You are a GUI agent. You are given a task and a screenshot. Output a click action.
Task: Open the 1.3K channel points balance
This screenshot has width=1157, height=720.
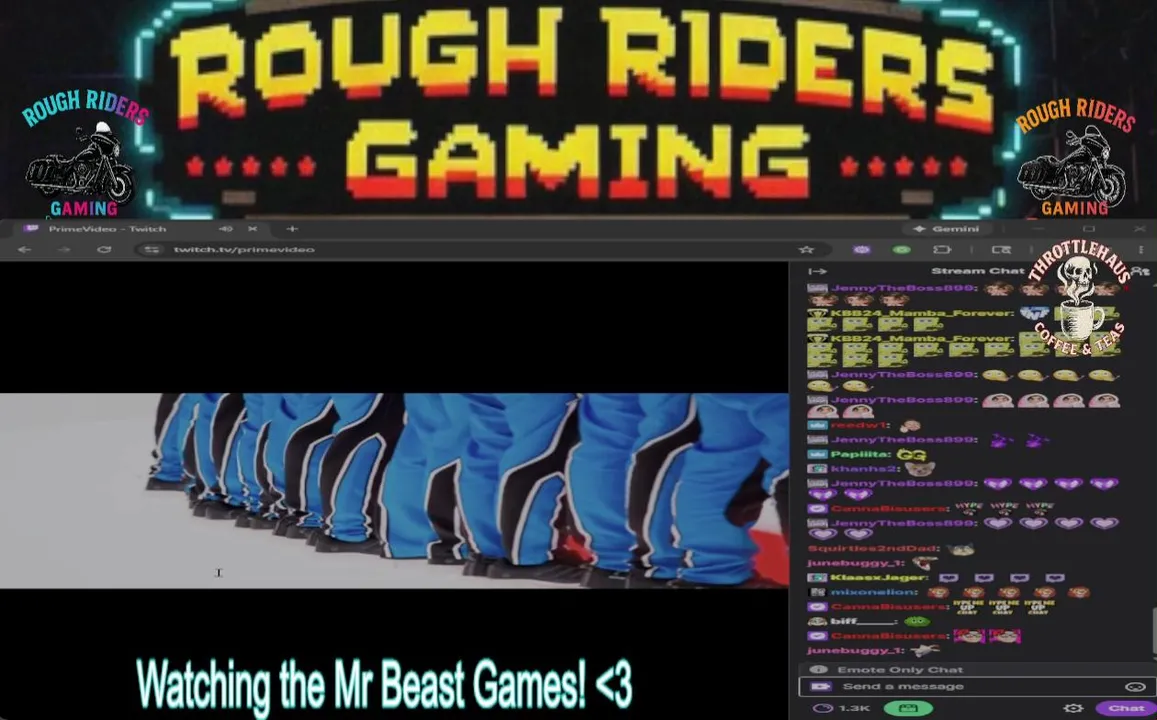840,708
